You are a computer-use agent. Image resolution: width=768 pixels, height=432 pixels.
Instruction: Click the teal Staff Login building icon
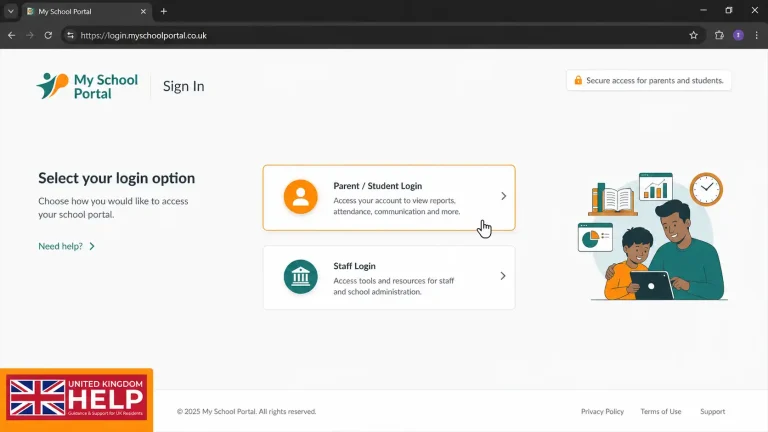point(301,277)
